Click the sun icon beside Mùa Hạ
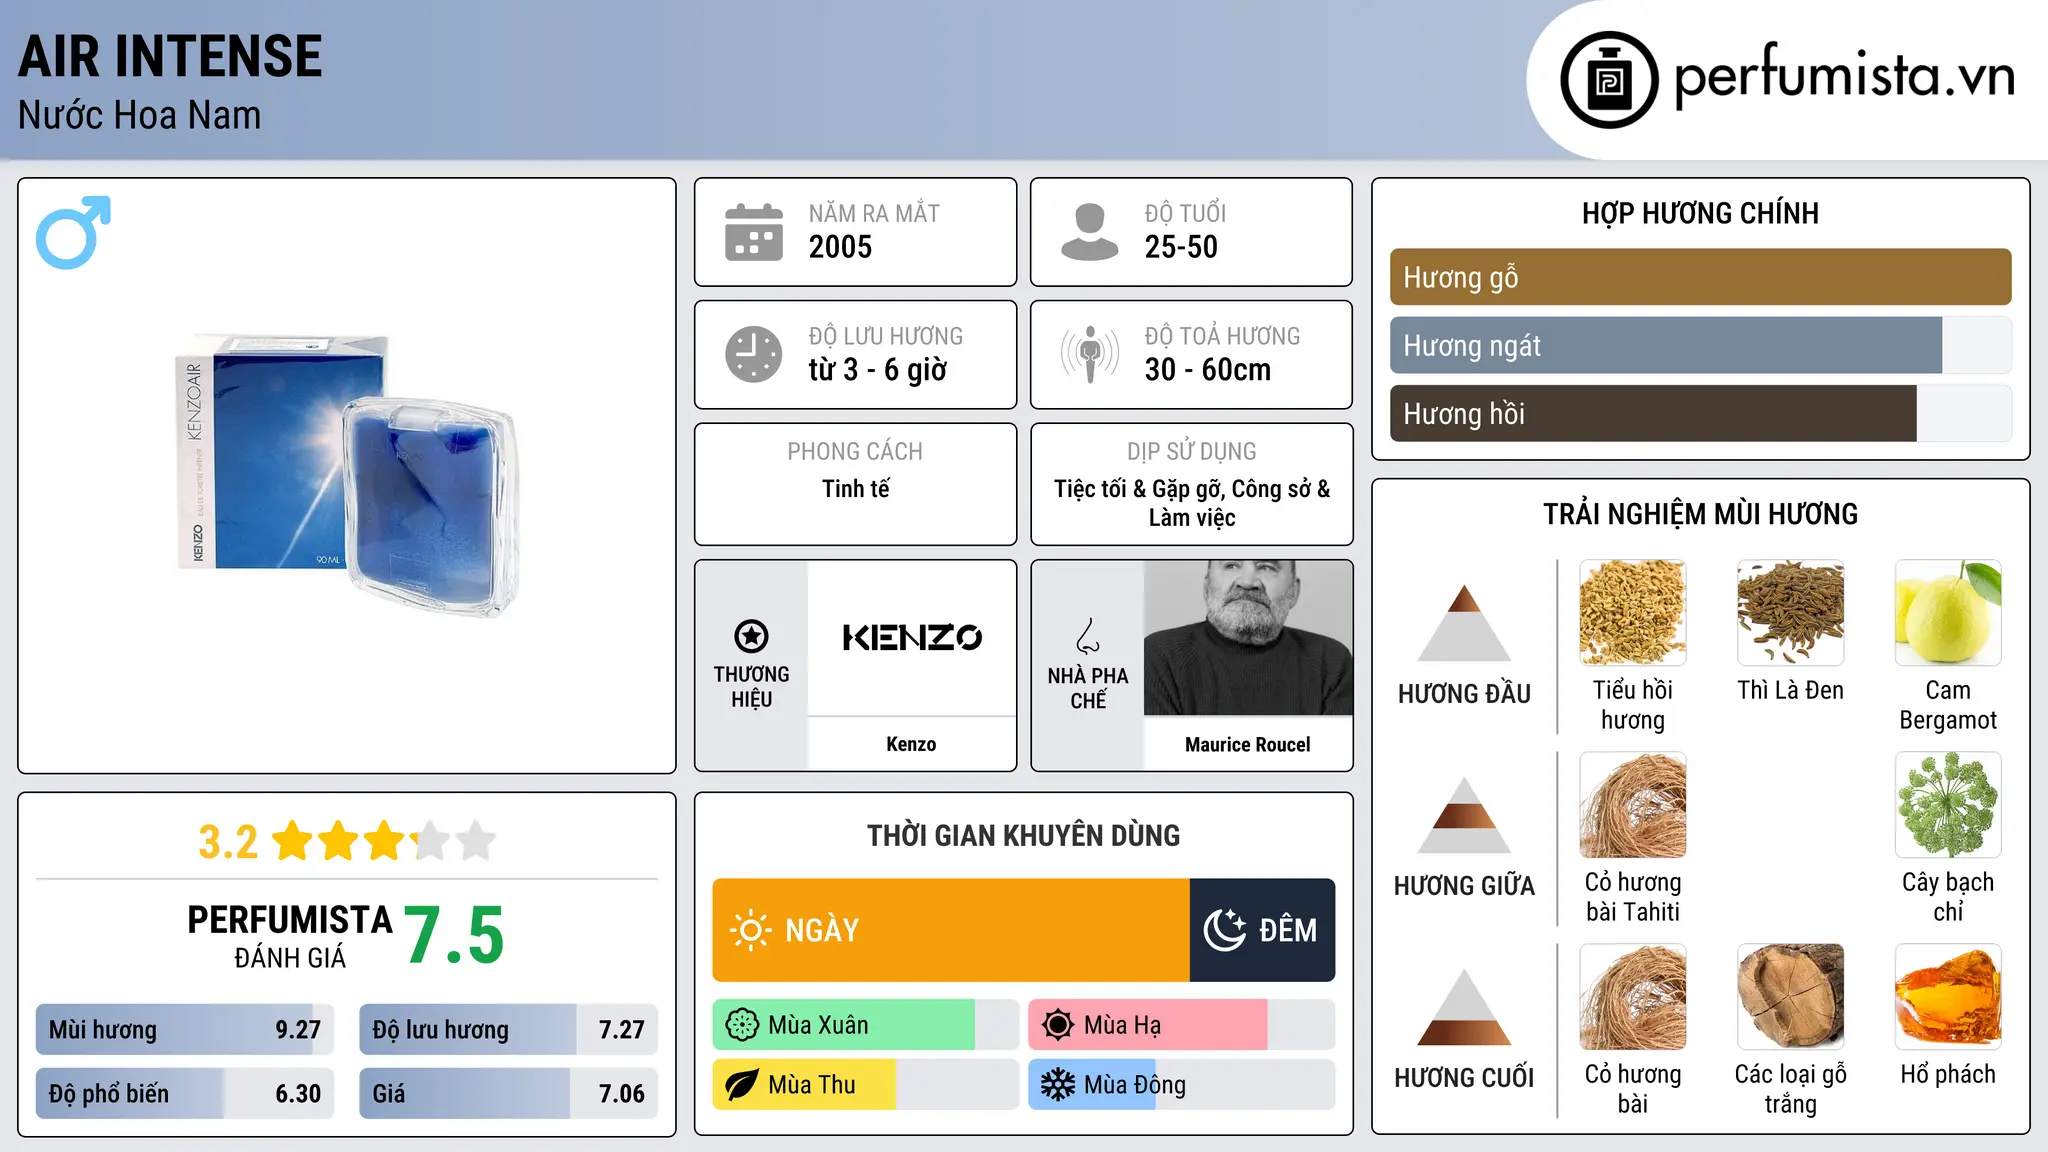Viewport: 2048px width, 1152px height. tap(1058, 1025)
